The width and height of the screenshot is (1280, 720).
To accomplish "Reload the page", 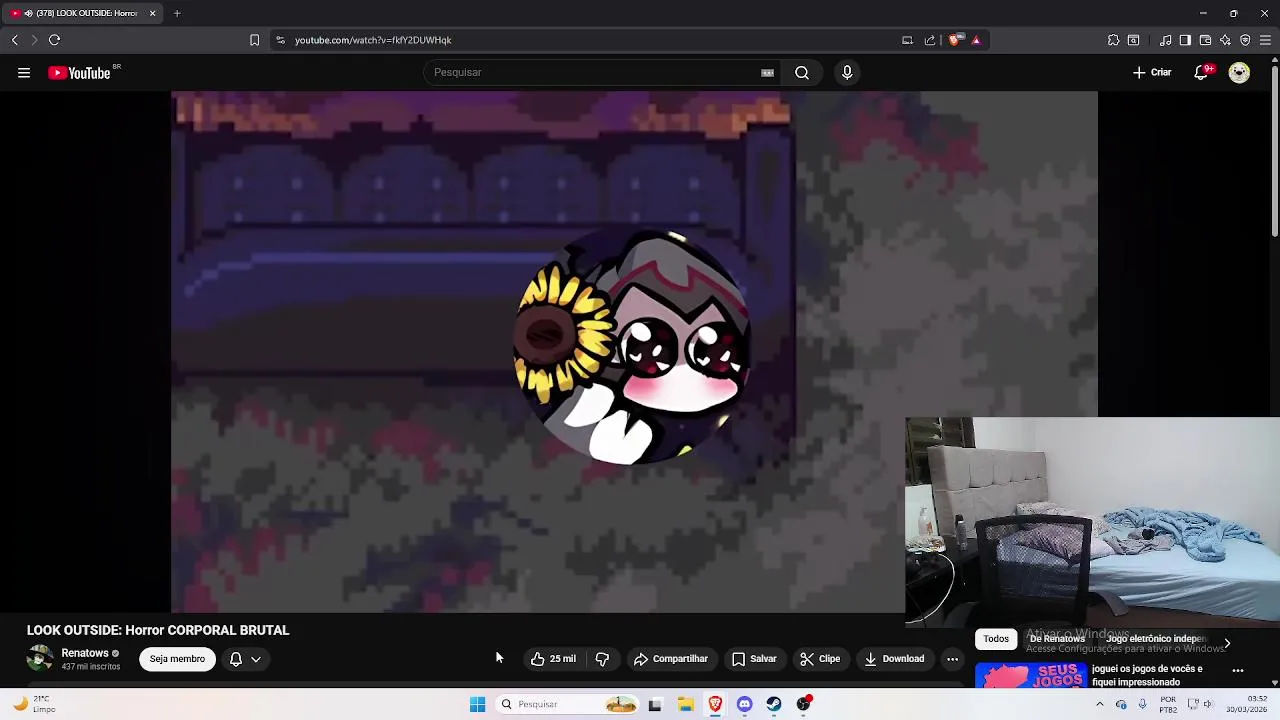I will point(54,40).
